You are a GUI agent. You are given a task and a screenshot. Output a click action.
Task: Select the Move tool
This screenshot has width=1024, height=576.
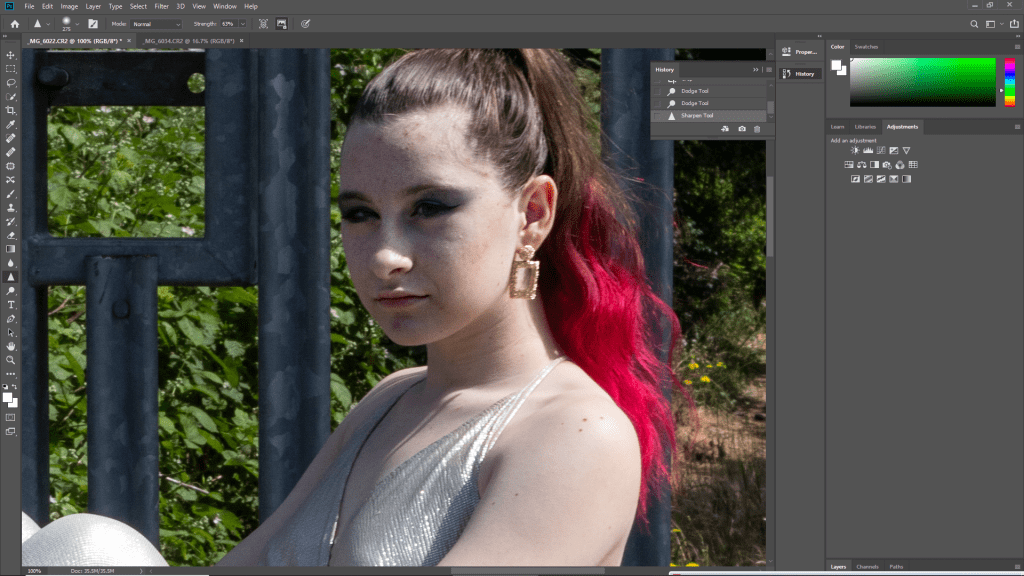[11, 55]
